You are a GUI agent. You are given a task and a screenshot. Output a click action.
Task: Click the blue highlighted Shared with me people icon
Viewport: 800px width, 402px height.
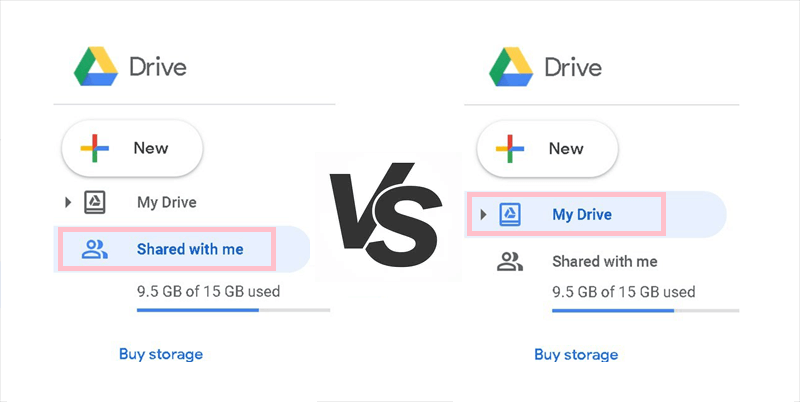coord(94,249)
